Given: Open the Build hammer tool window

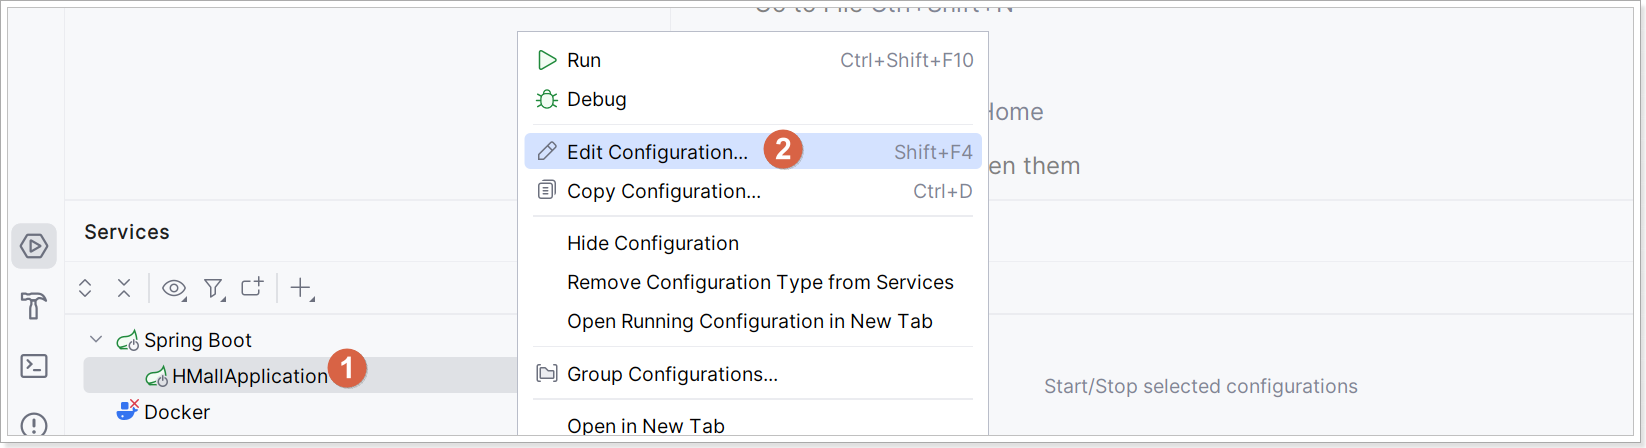Looking at the screenshot, I should pyautogui.click(x=34, y=306).
